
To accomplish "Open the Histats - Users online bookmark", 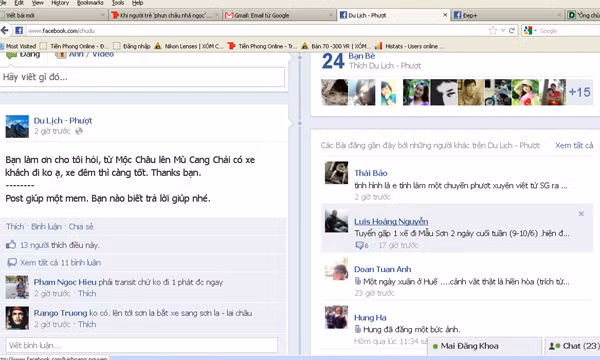I will [409, 46].
